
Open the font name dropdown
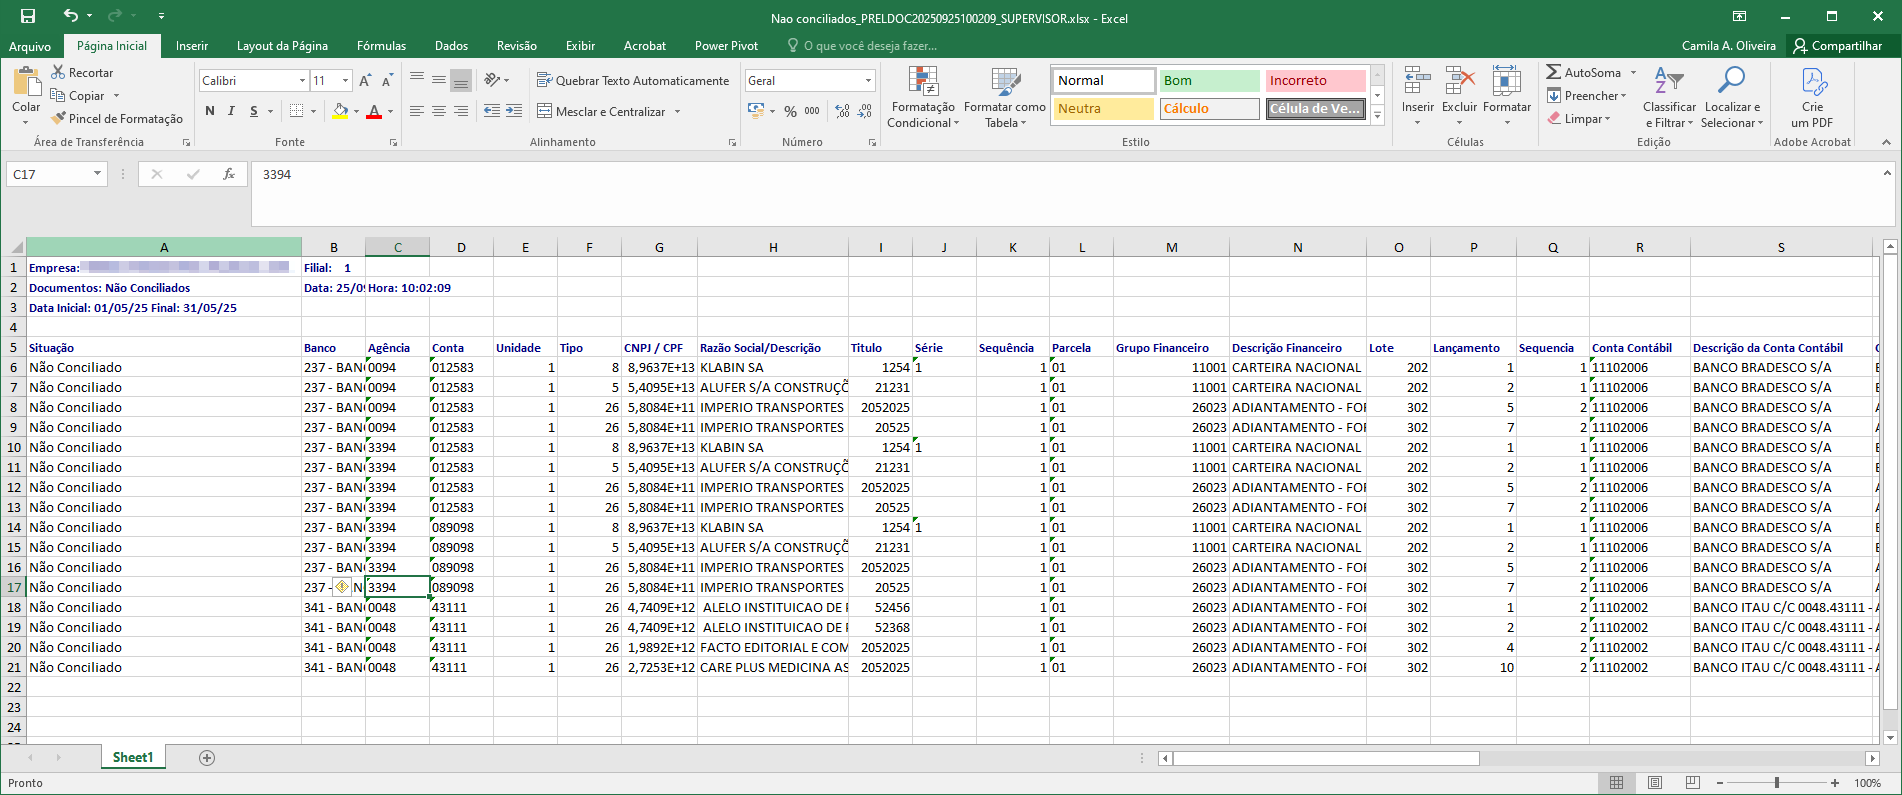pos(302,81)
